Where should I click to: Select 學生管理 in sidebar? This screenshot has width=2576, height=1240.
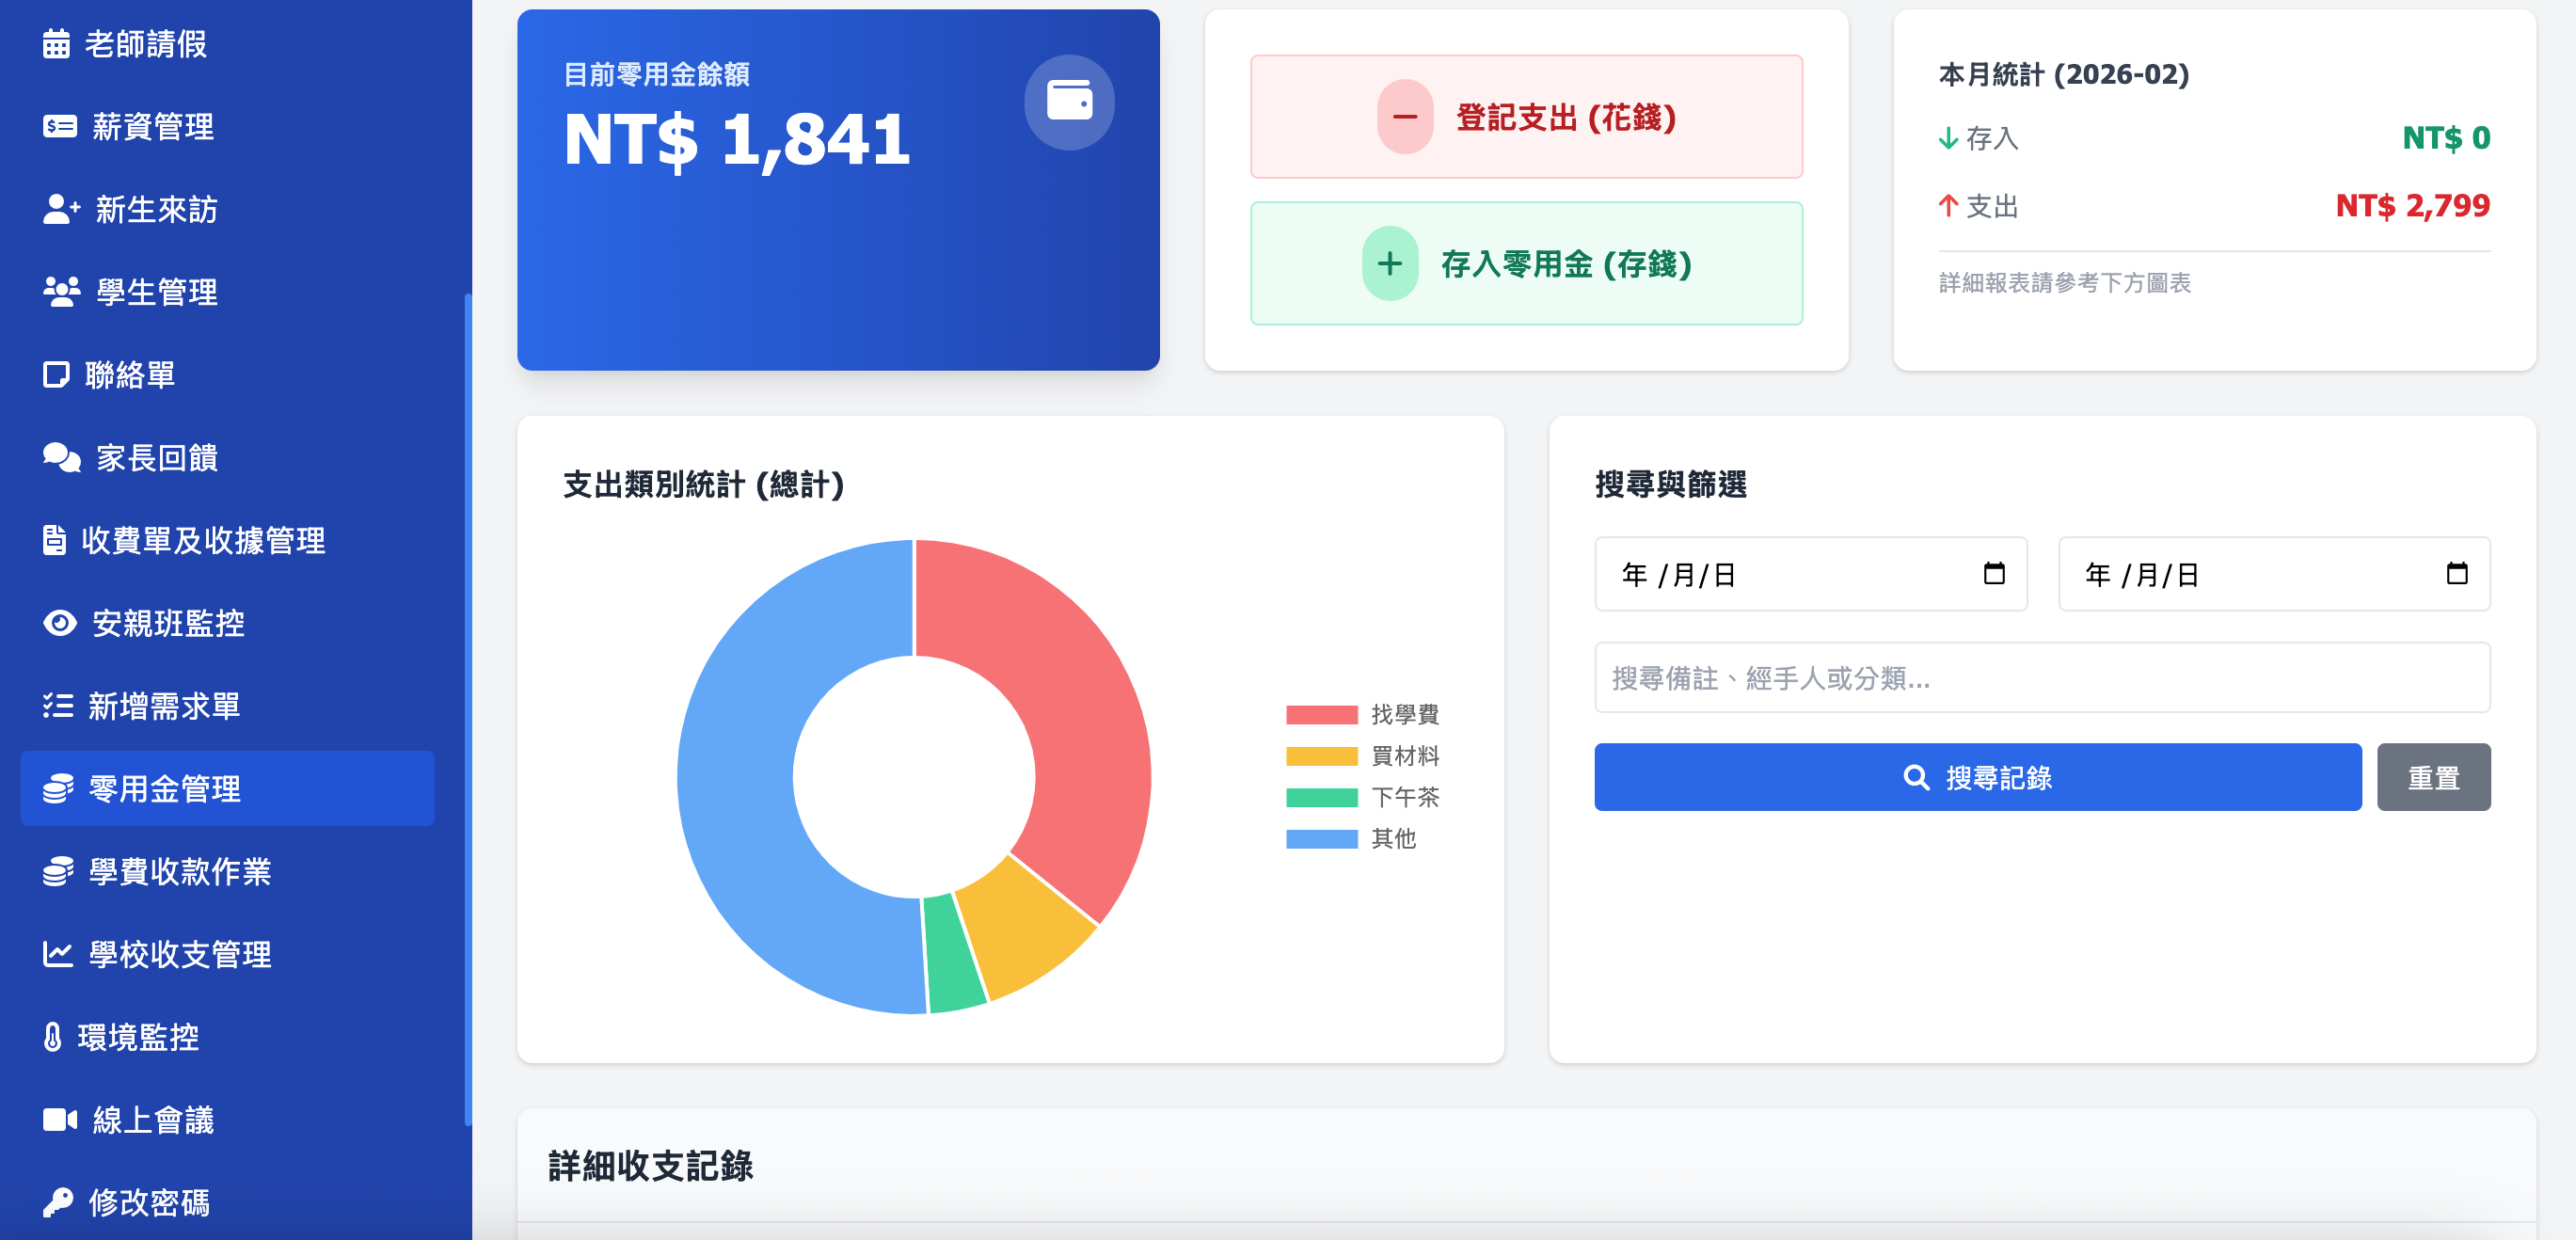tap(228, 292)
